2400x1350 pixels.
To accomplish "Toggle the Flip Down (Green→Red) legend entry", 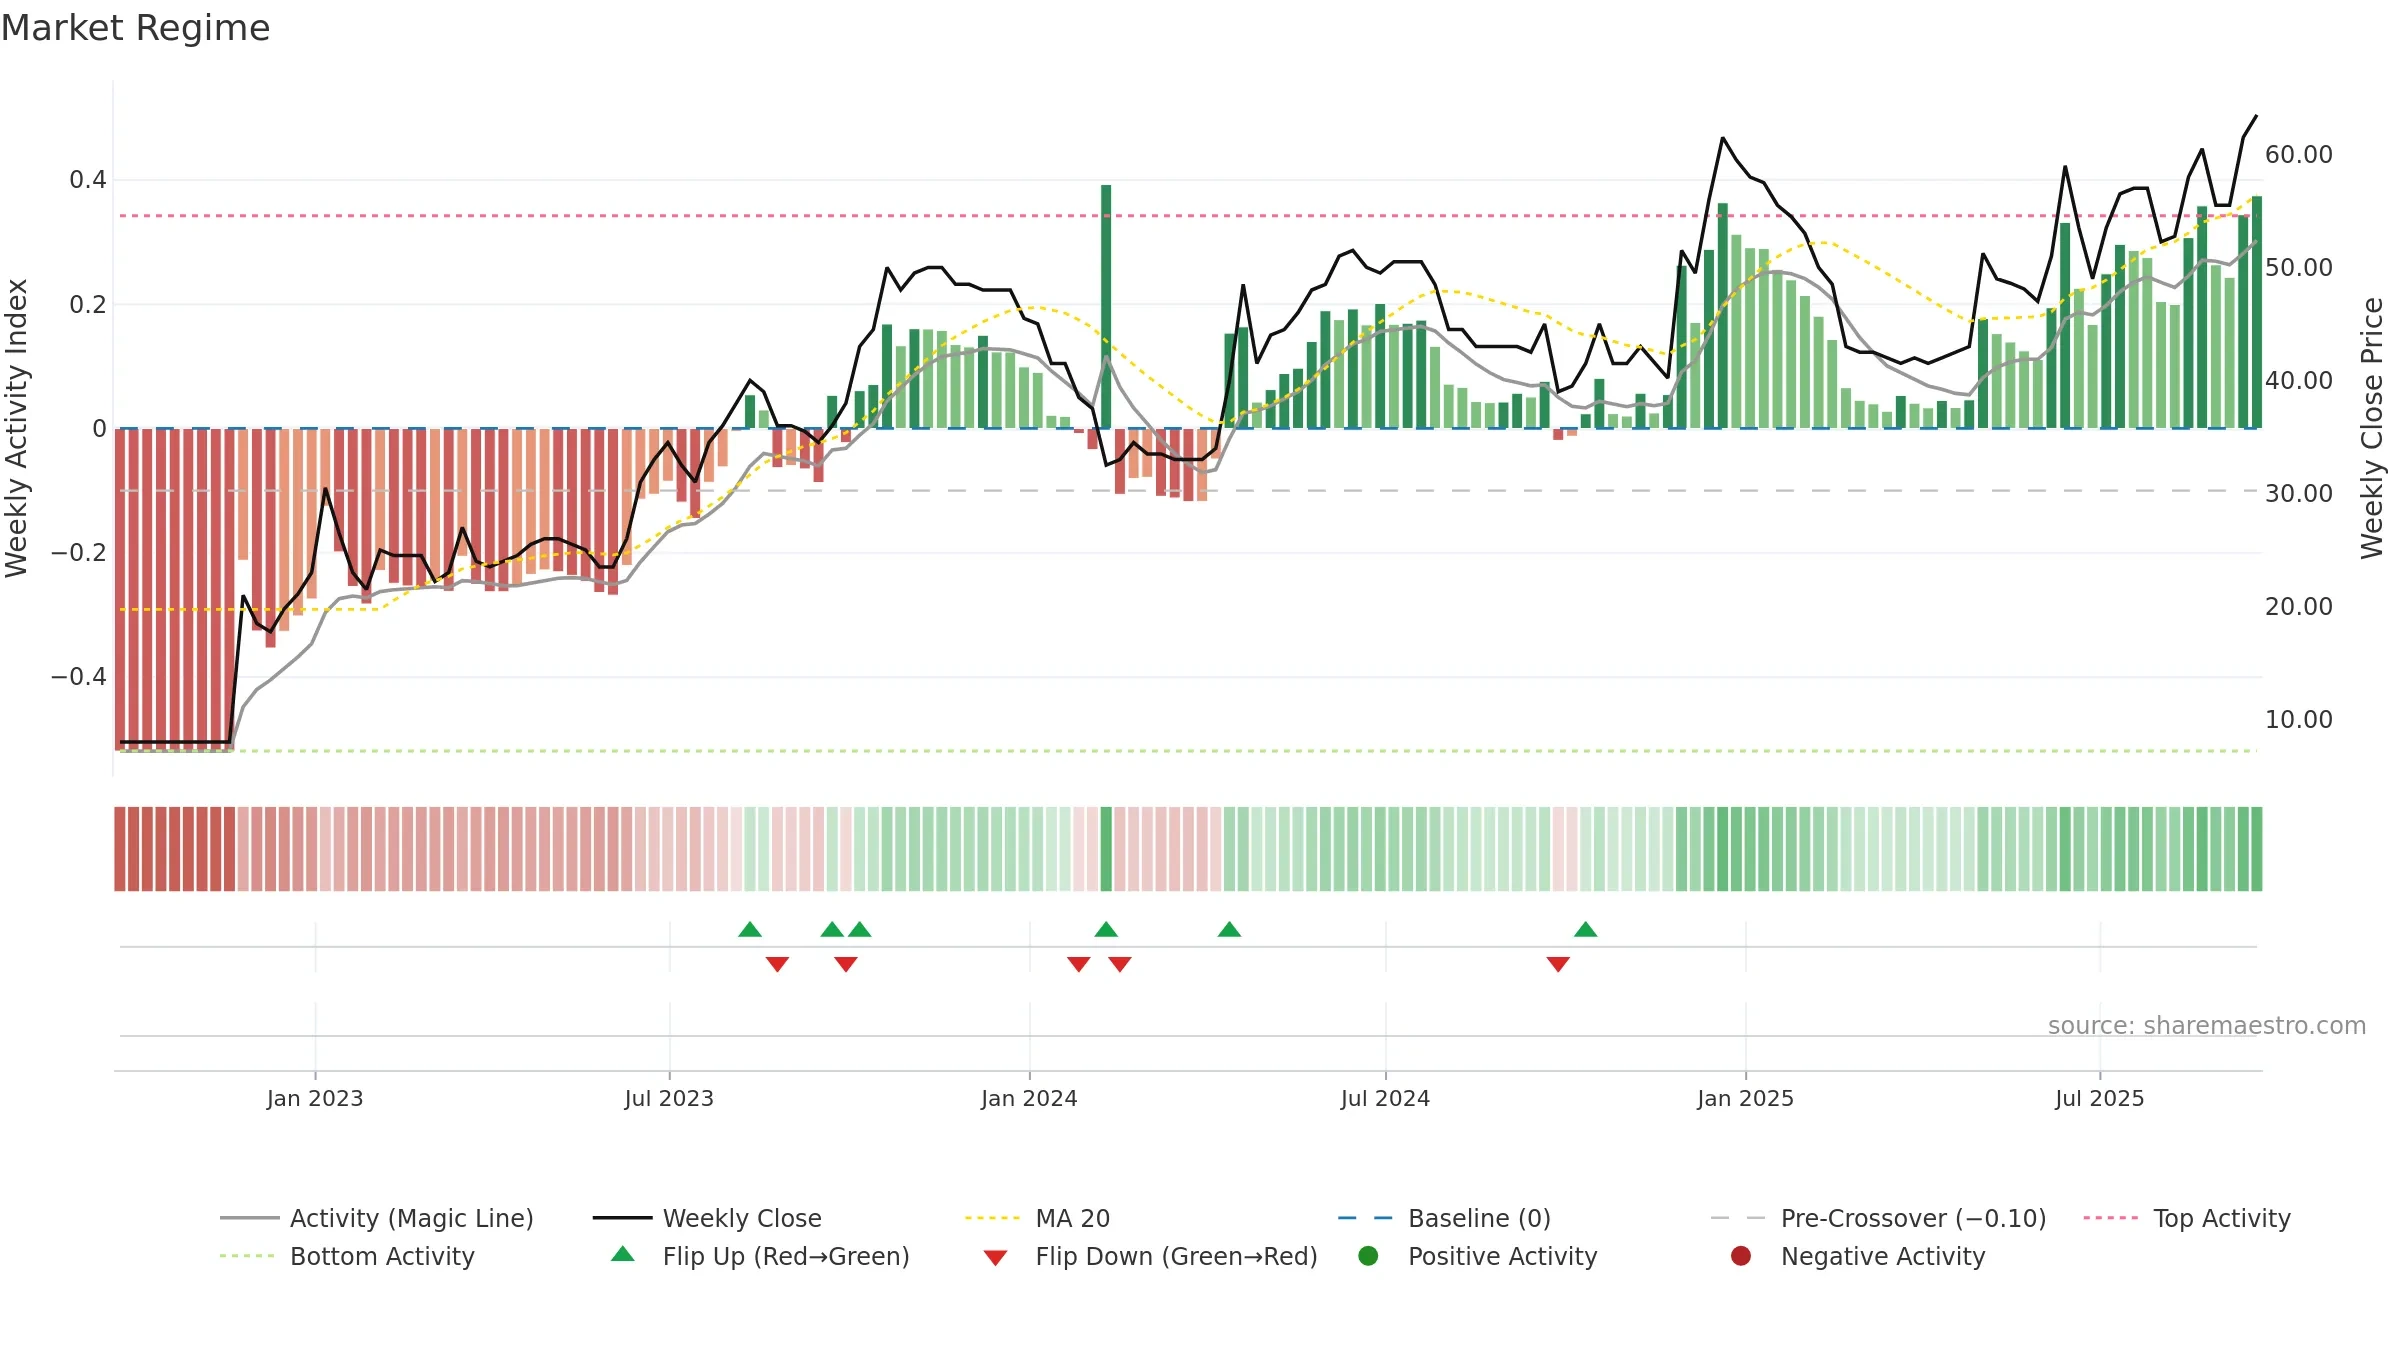I will [x=1150, y=1256].
